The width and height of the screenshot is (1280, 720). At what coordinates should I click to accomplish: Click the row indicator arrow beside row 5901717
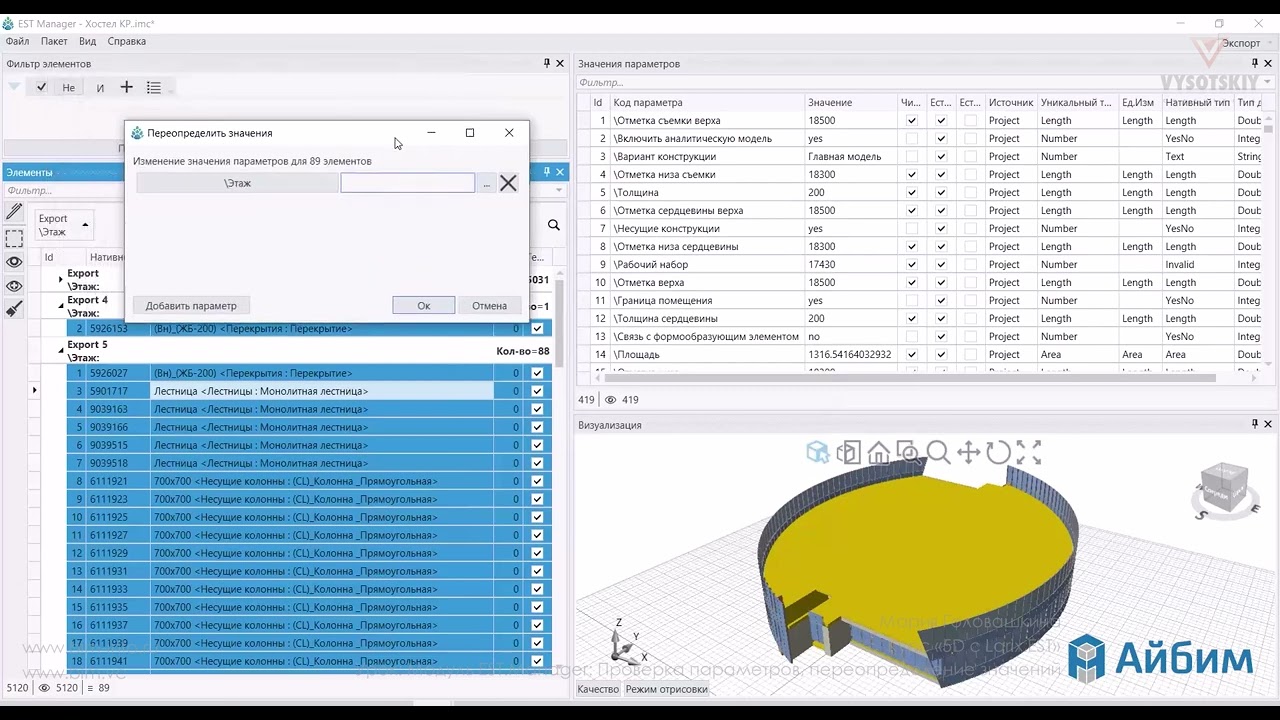coord(35,391)
